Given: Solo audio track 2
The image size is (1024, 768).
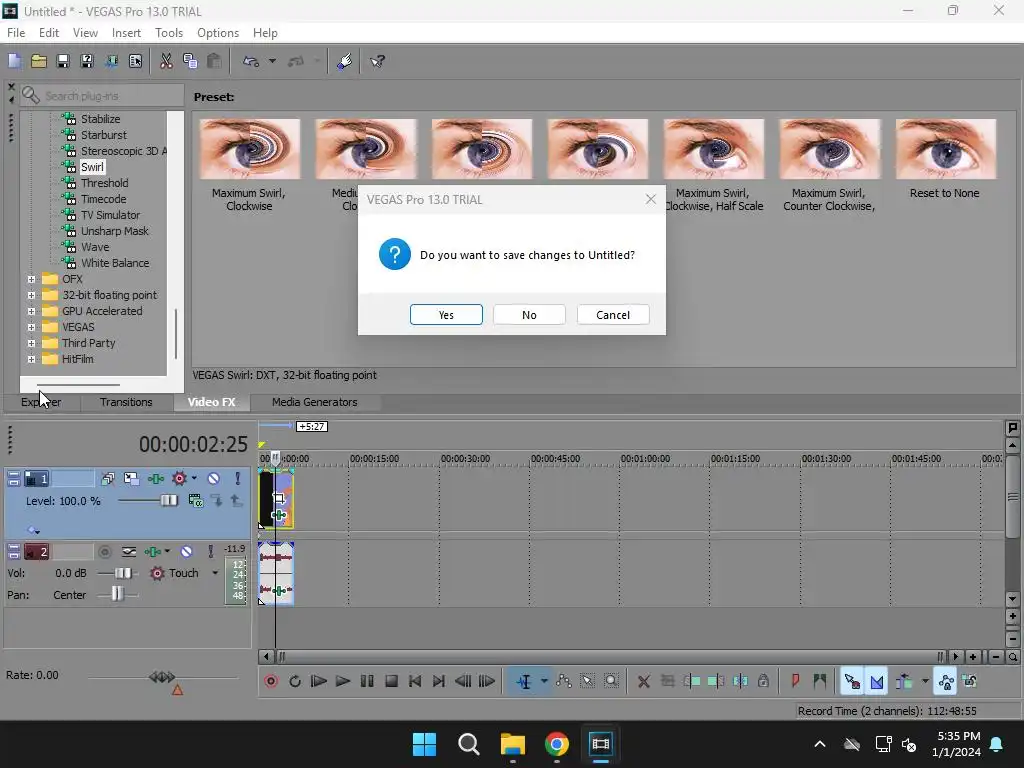Looking at the screenshot, I should (x=210, y=552).
